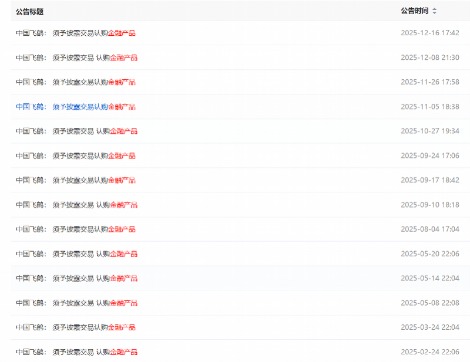Select the timestamp text 2025-11-05 18:38
Screen dimensions: 470x362
click(430, 106)
